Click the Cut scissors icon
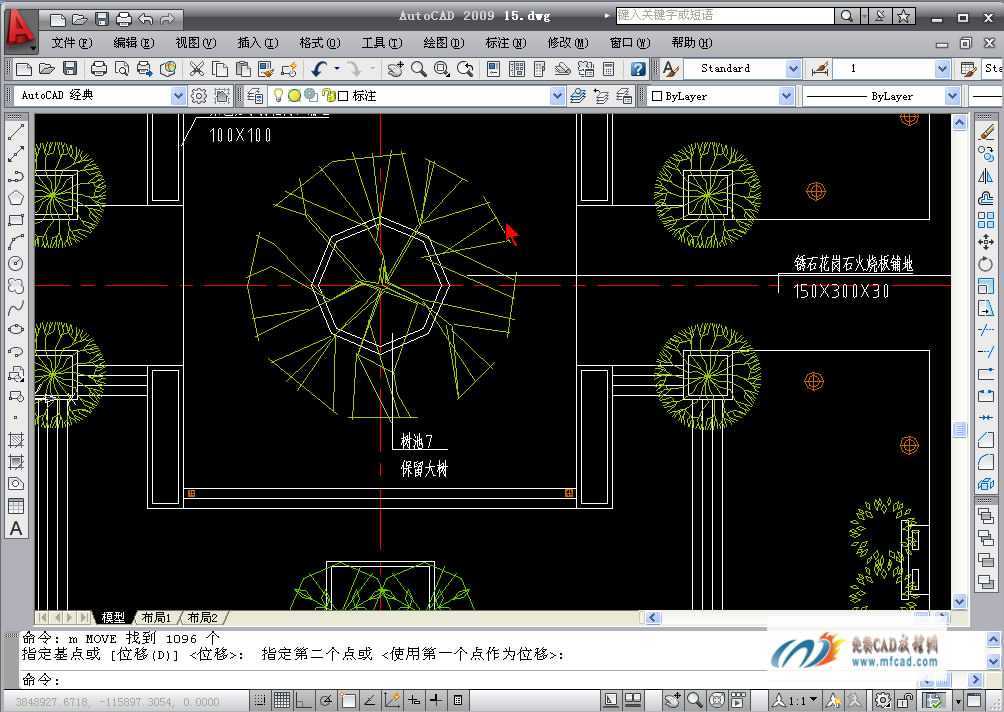The height and width of the screenshot is (712, 1004). click(197, 69)
